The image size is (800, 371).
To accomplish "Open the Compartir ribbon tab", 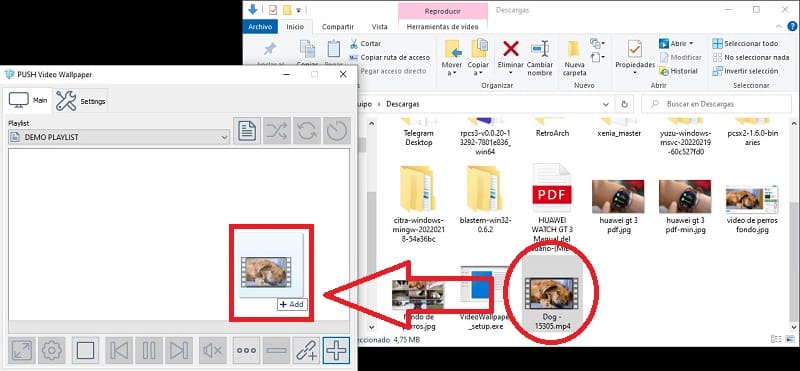I will pyautogui.click(x=338, y=27).
